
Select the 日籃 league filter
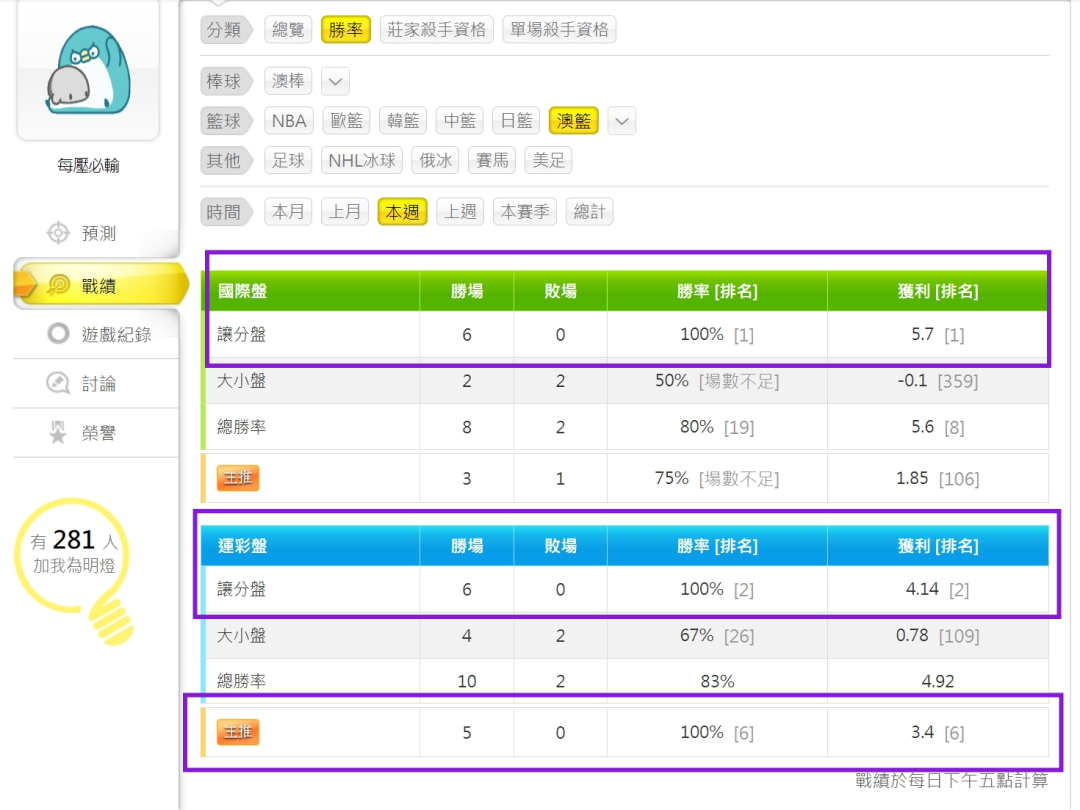click(x=516, y=121)
